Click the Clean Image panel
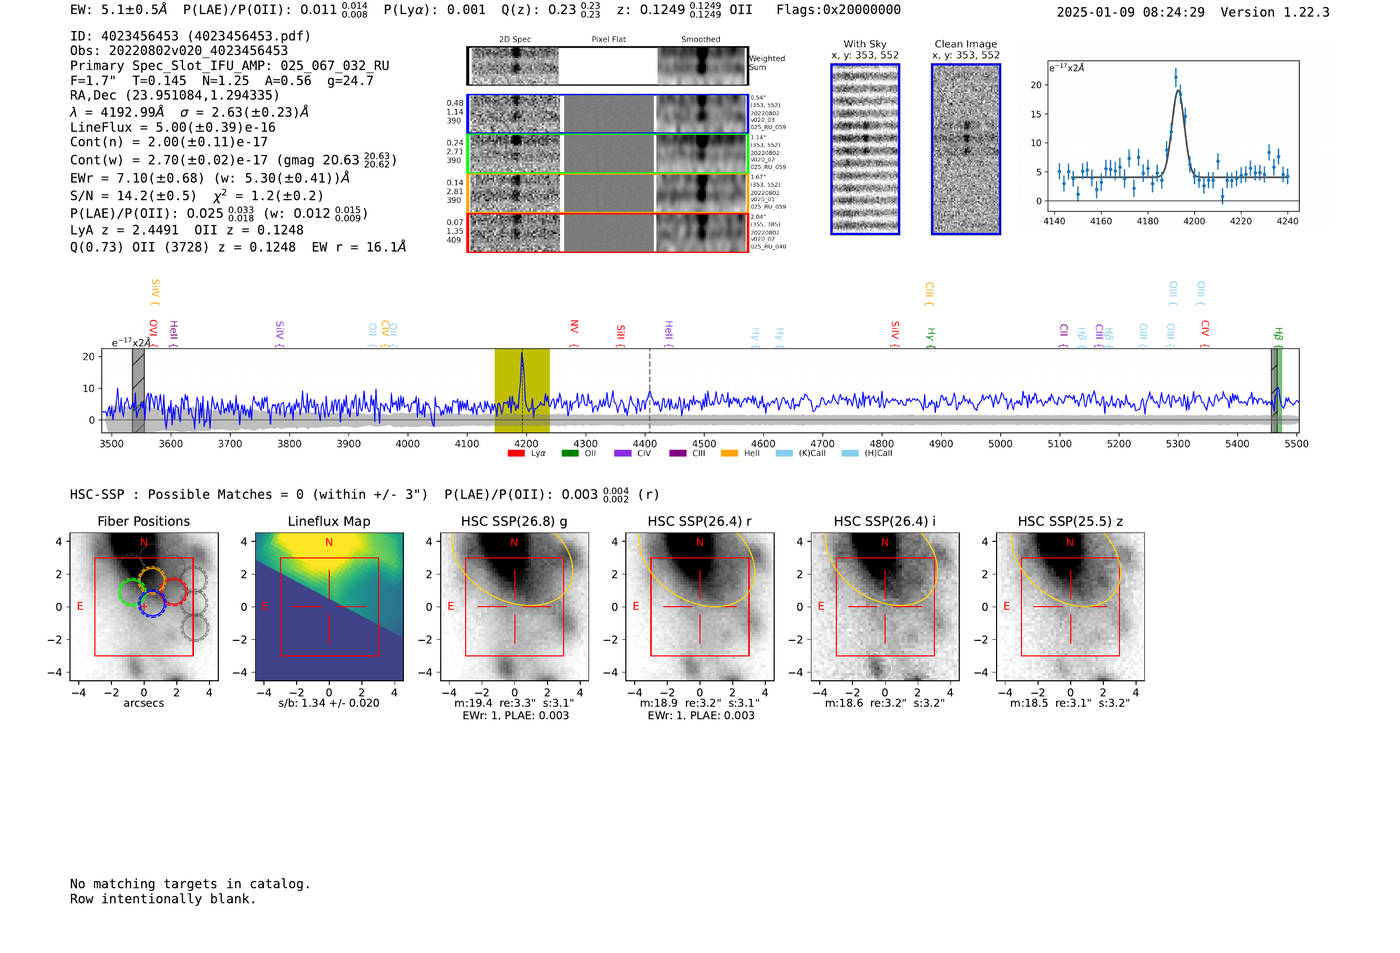Viewport: 1400px width, 953px height. (966, 149)
